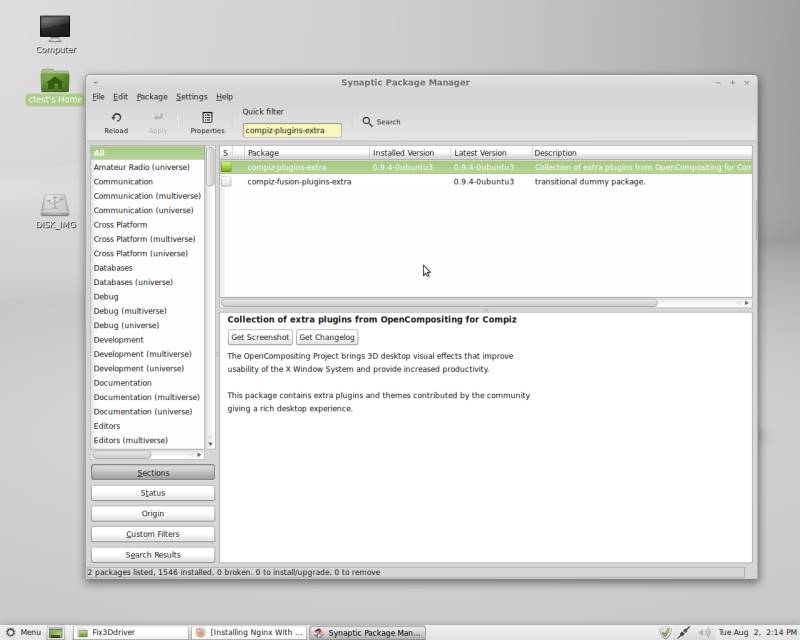Select compiz-fusion-plugins-extra package name
Image resolution: width=800 pixels, height=640 pixels.
point(299,182)
